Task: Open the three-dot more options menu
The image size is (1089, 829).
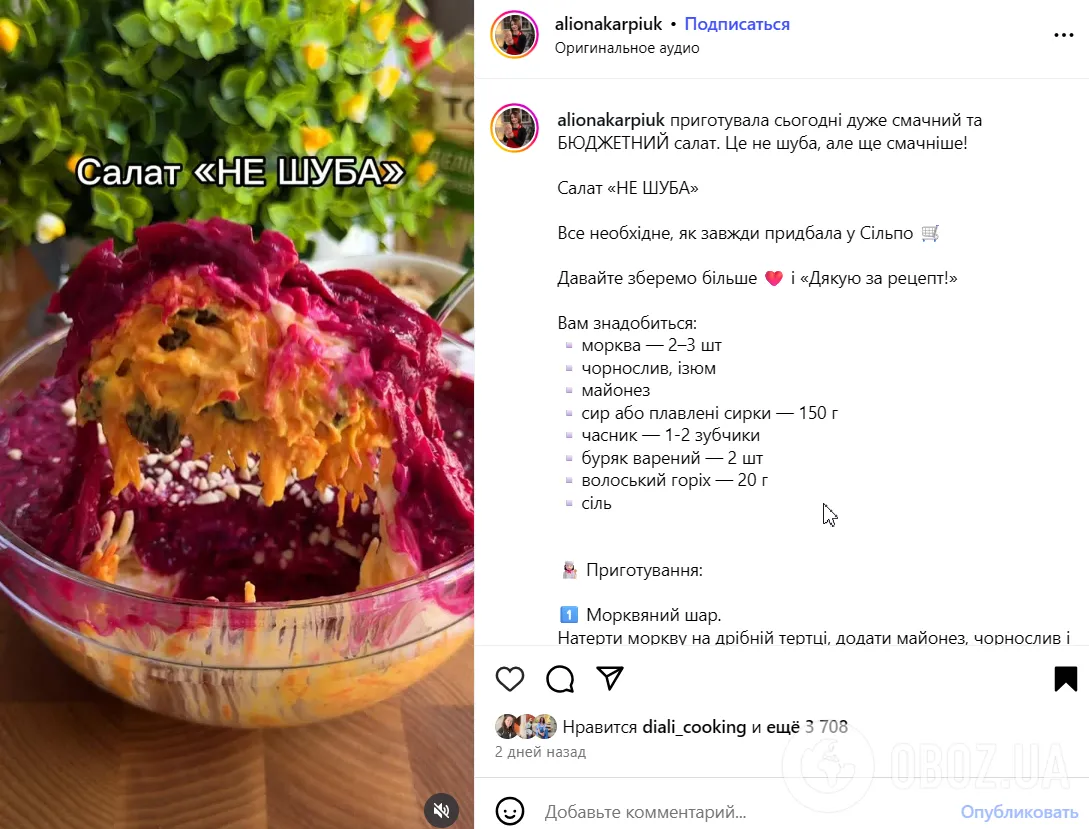Action: point(1063,35)
